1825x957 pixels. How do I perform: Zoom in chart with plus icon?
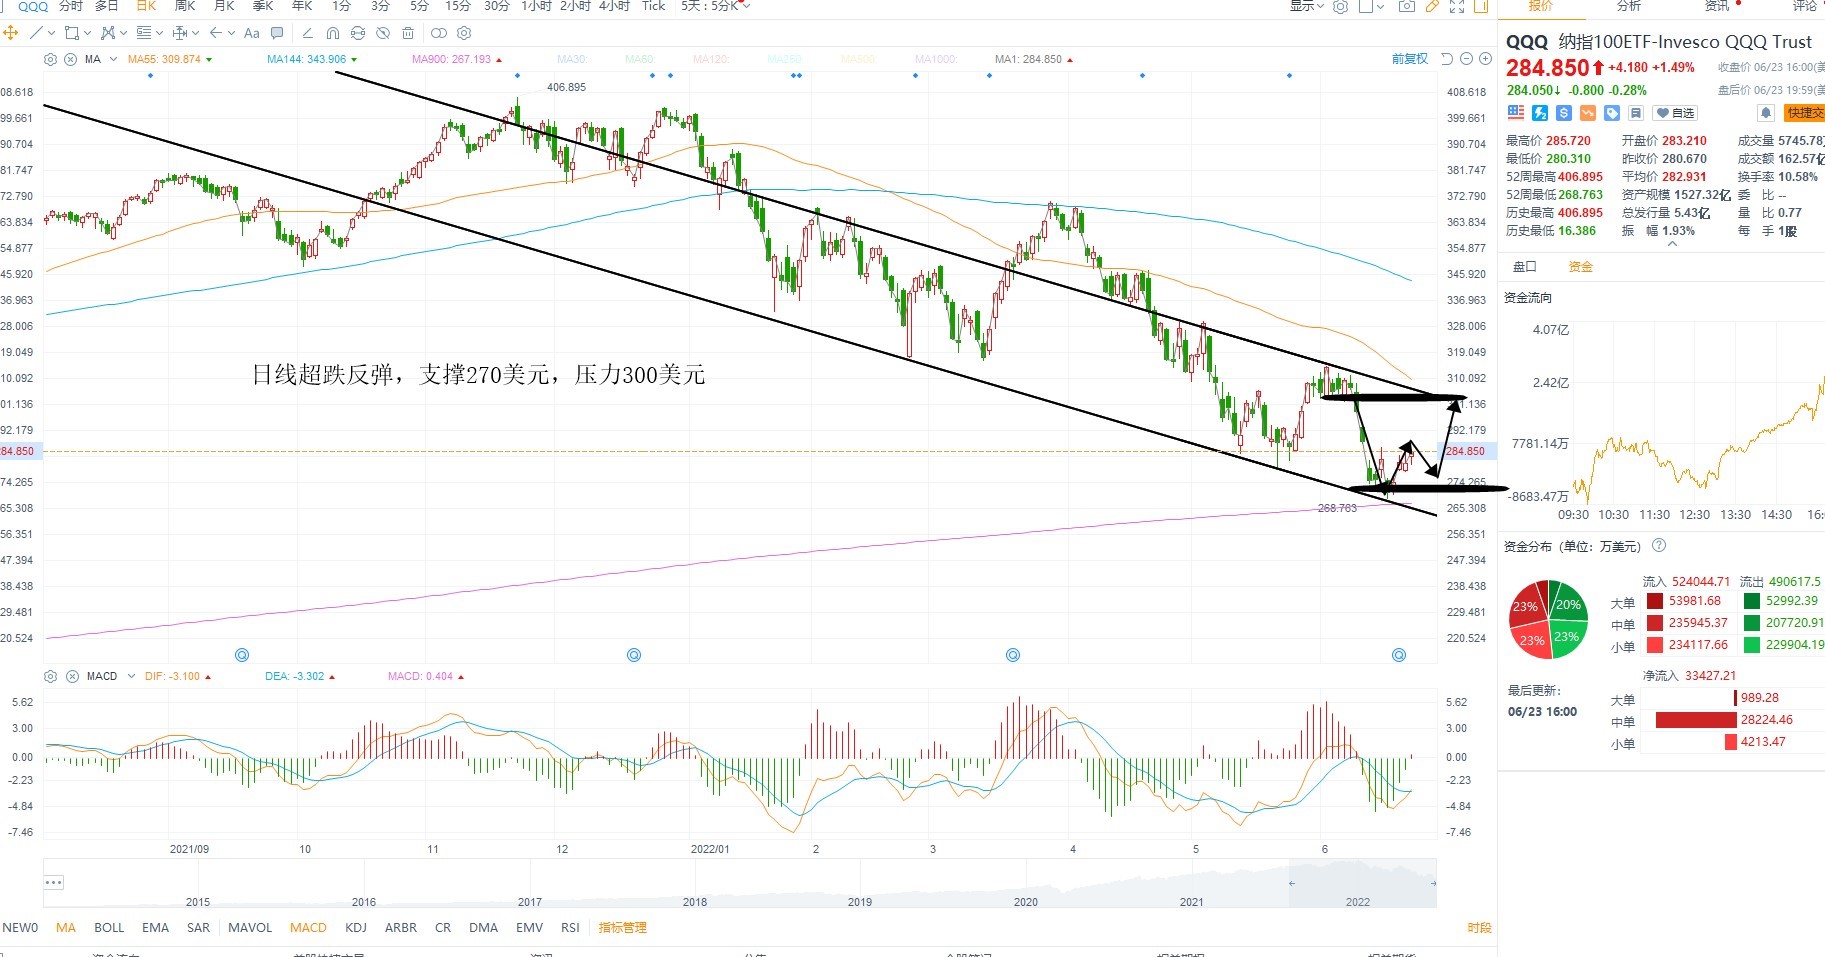click(x=1485, y=59)
